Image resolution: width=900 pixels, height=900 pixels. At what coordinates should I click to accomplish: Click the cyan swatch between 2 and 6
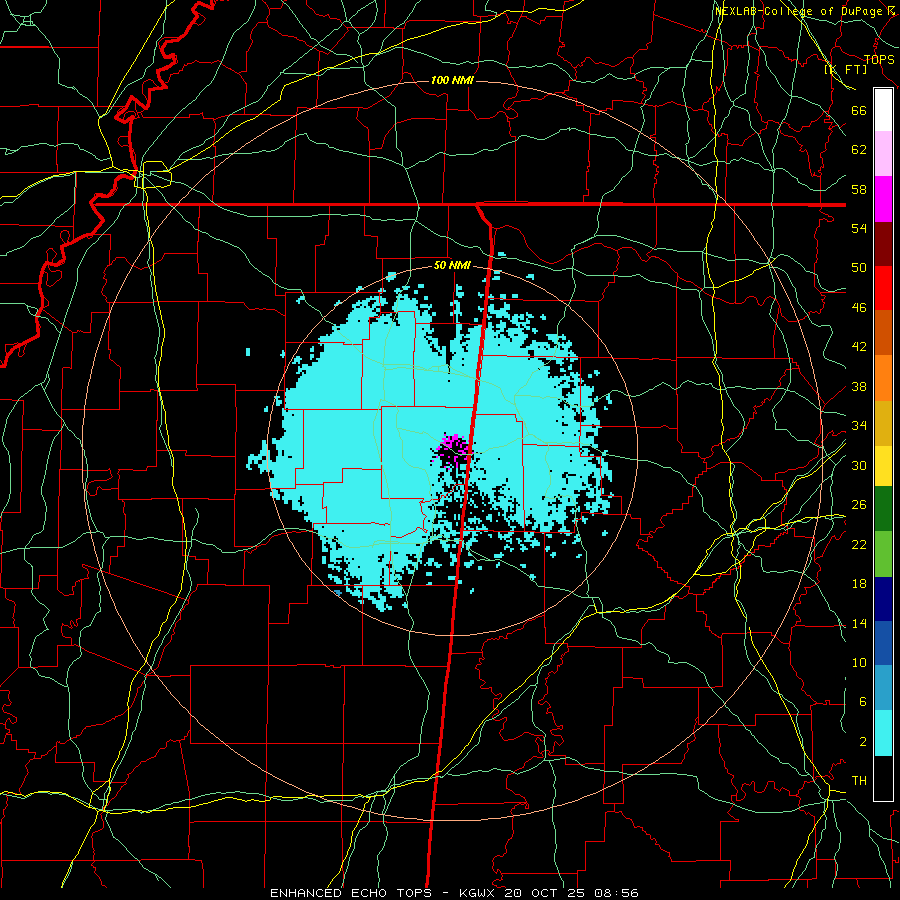pos(883,733)
